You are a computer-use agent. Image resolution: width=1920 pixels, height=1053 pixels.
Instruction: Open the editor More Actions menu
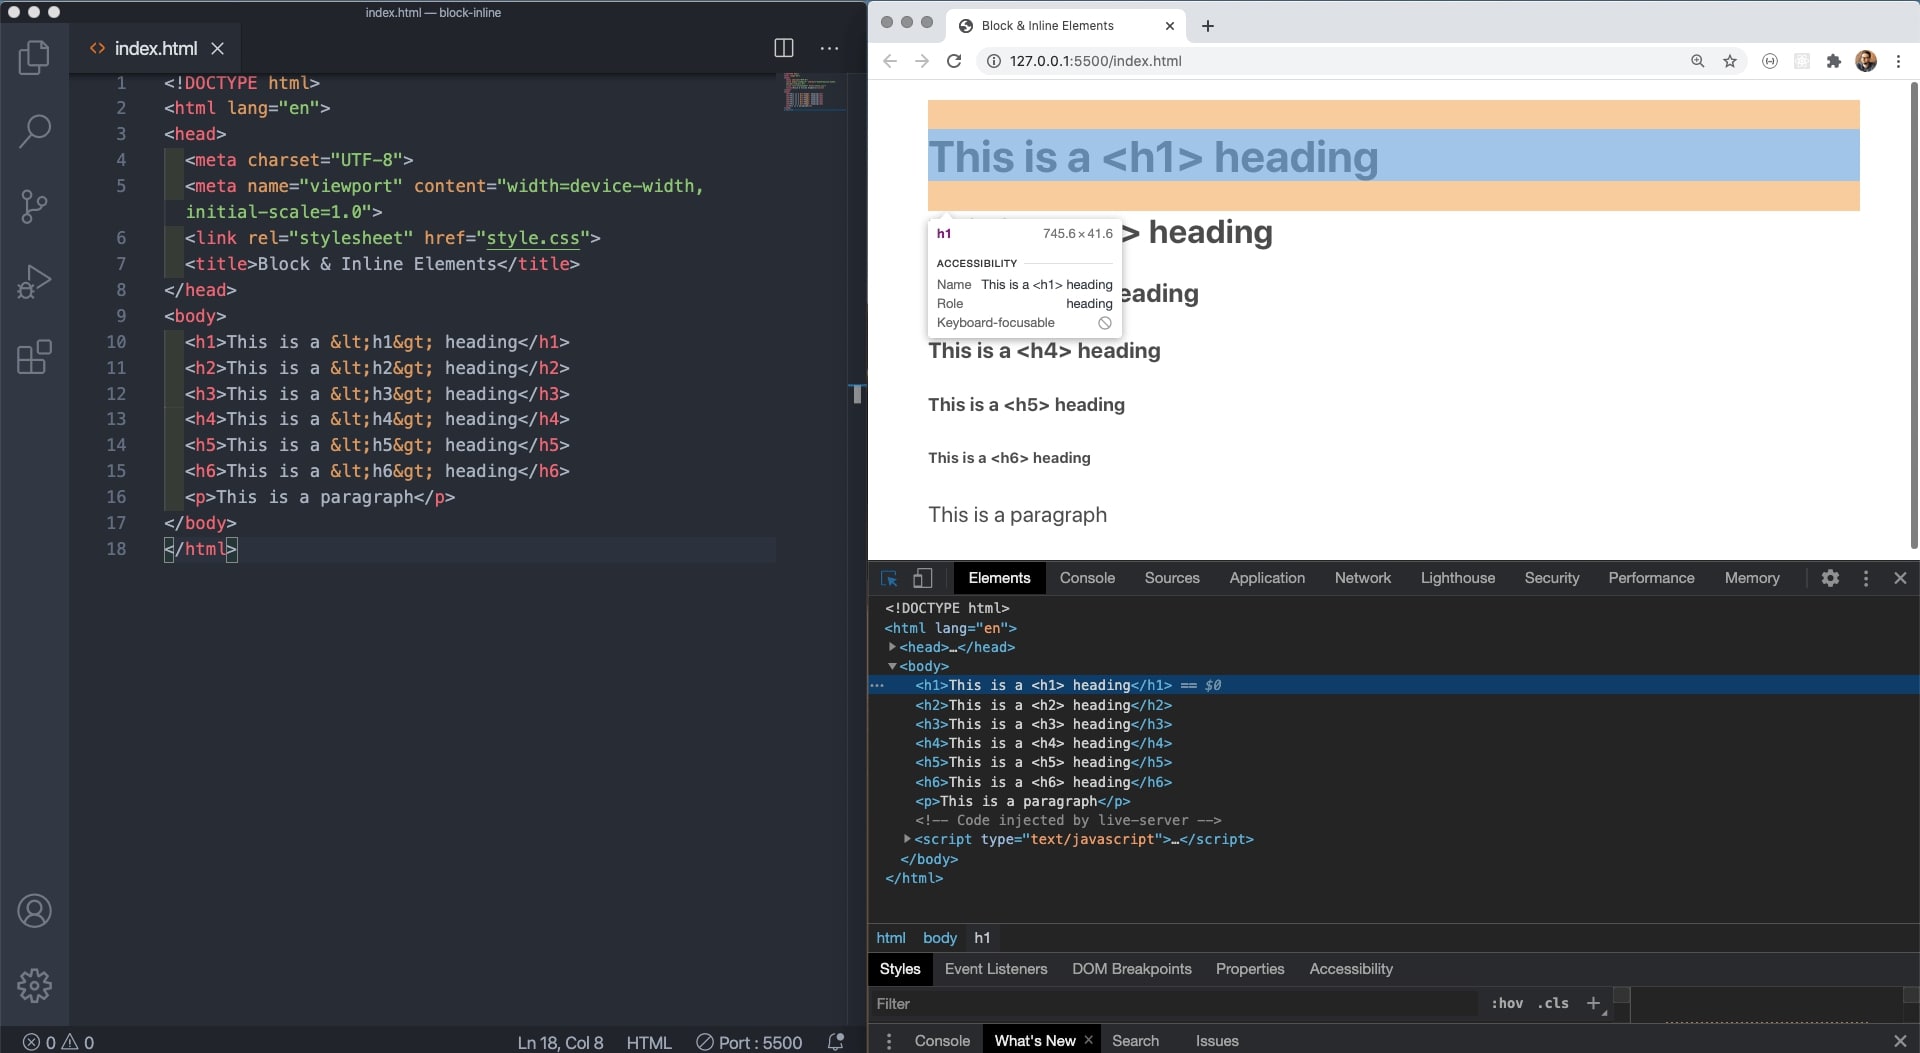click(829, 48)
